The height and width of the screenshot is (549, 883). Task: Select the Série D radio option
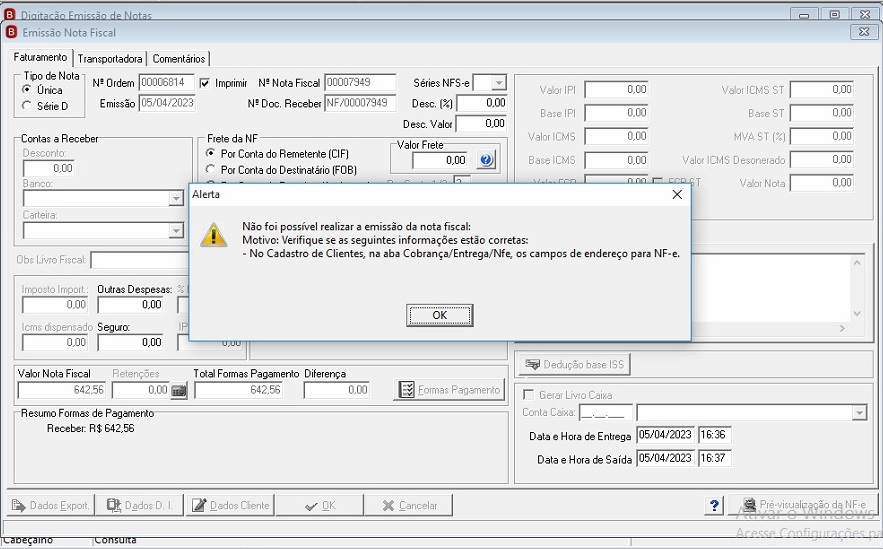point(27,106)
